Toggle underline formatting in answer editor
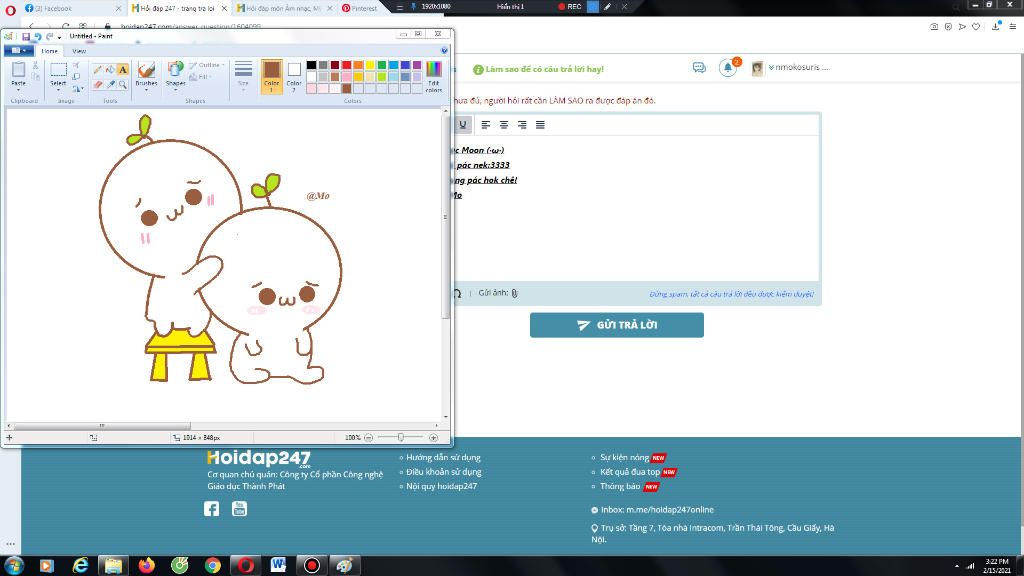Image resolution: width=1024 pixels, height=576 pixels. [462, 125]
